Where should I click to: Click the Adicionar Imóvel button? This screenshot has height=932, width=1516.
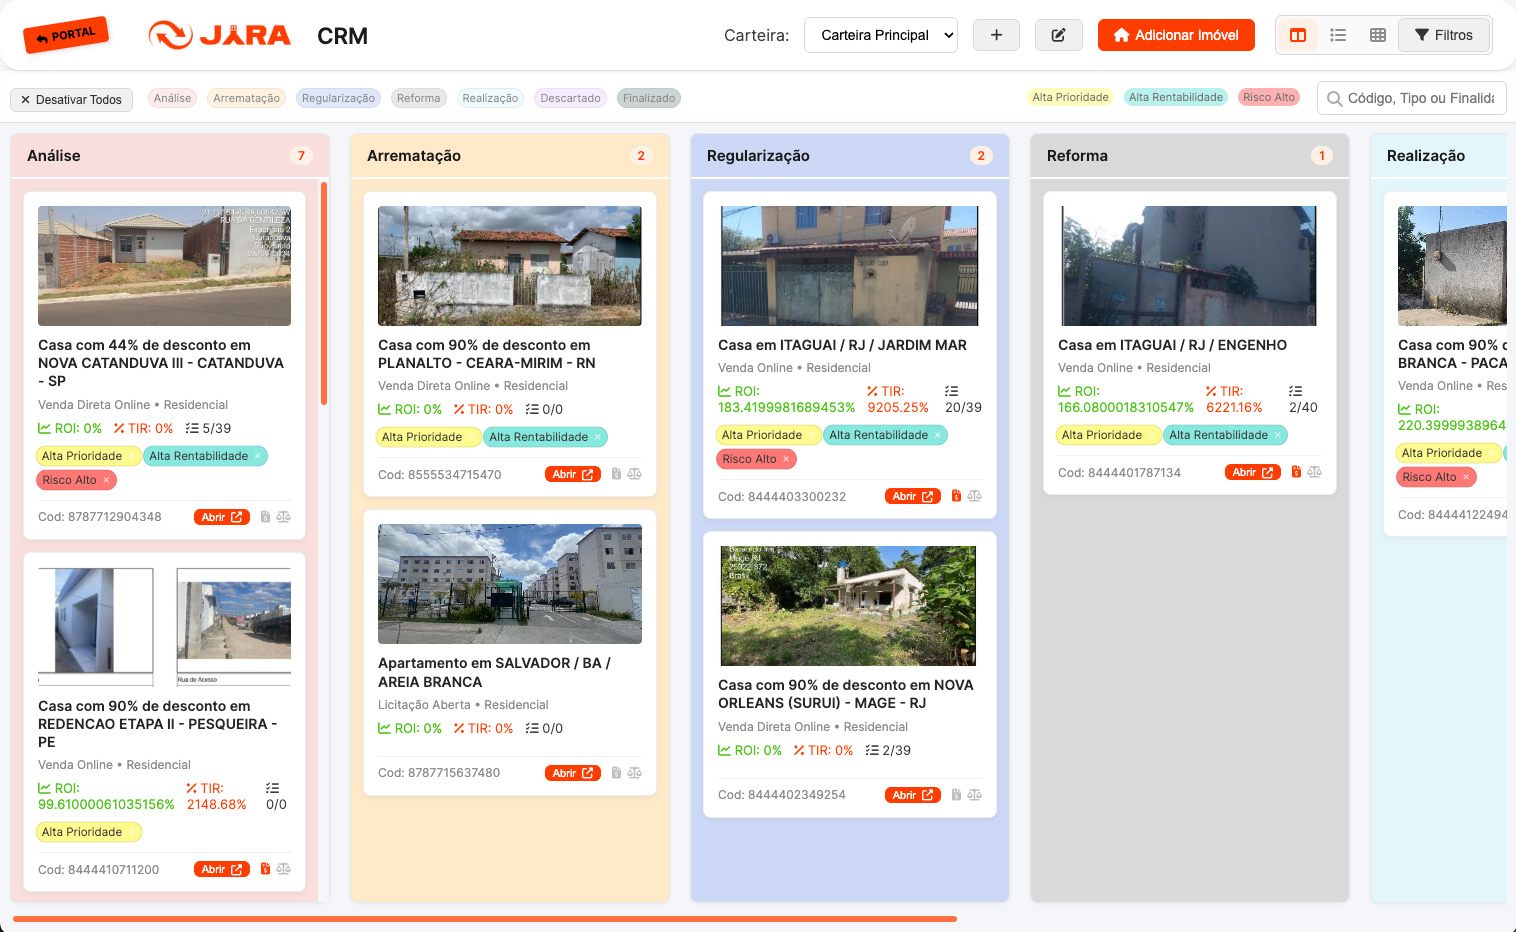pyautogui.click(x=1176, y=35)
